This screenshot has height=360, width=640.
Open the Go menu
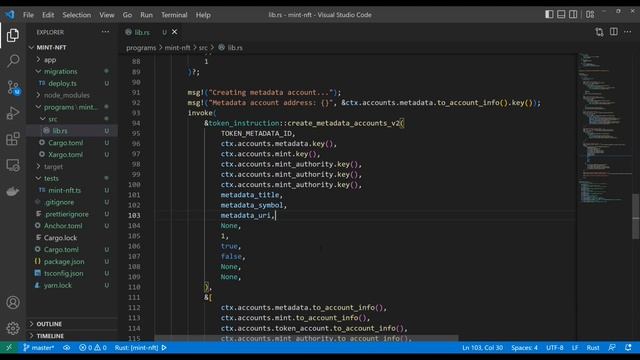(127, 15)
